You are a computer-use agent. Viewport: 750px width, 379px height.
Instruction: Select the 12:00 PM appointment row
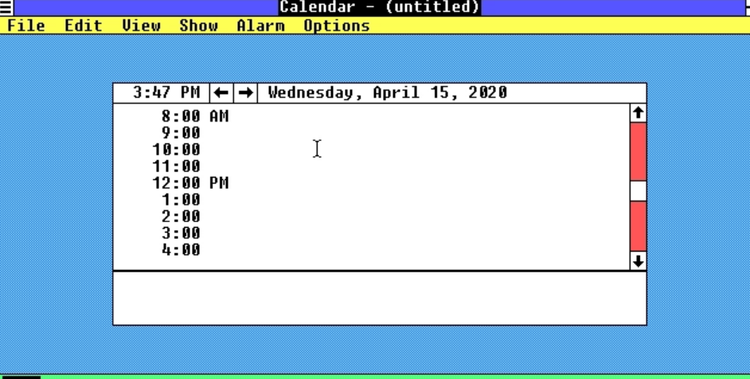tap(372, 183)
